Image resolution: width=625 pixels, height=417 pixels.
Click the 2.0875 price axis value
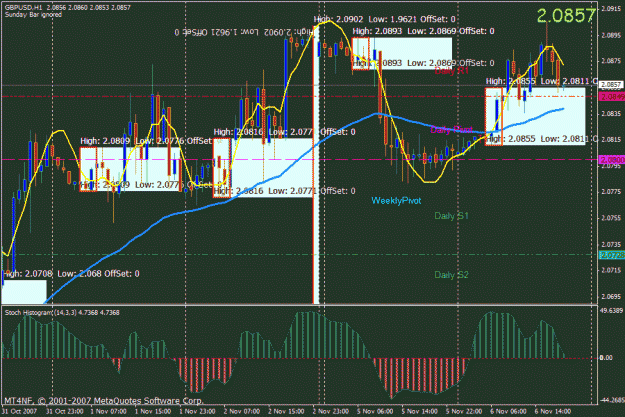point(611,61)
